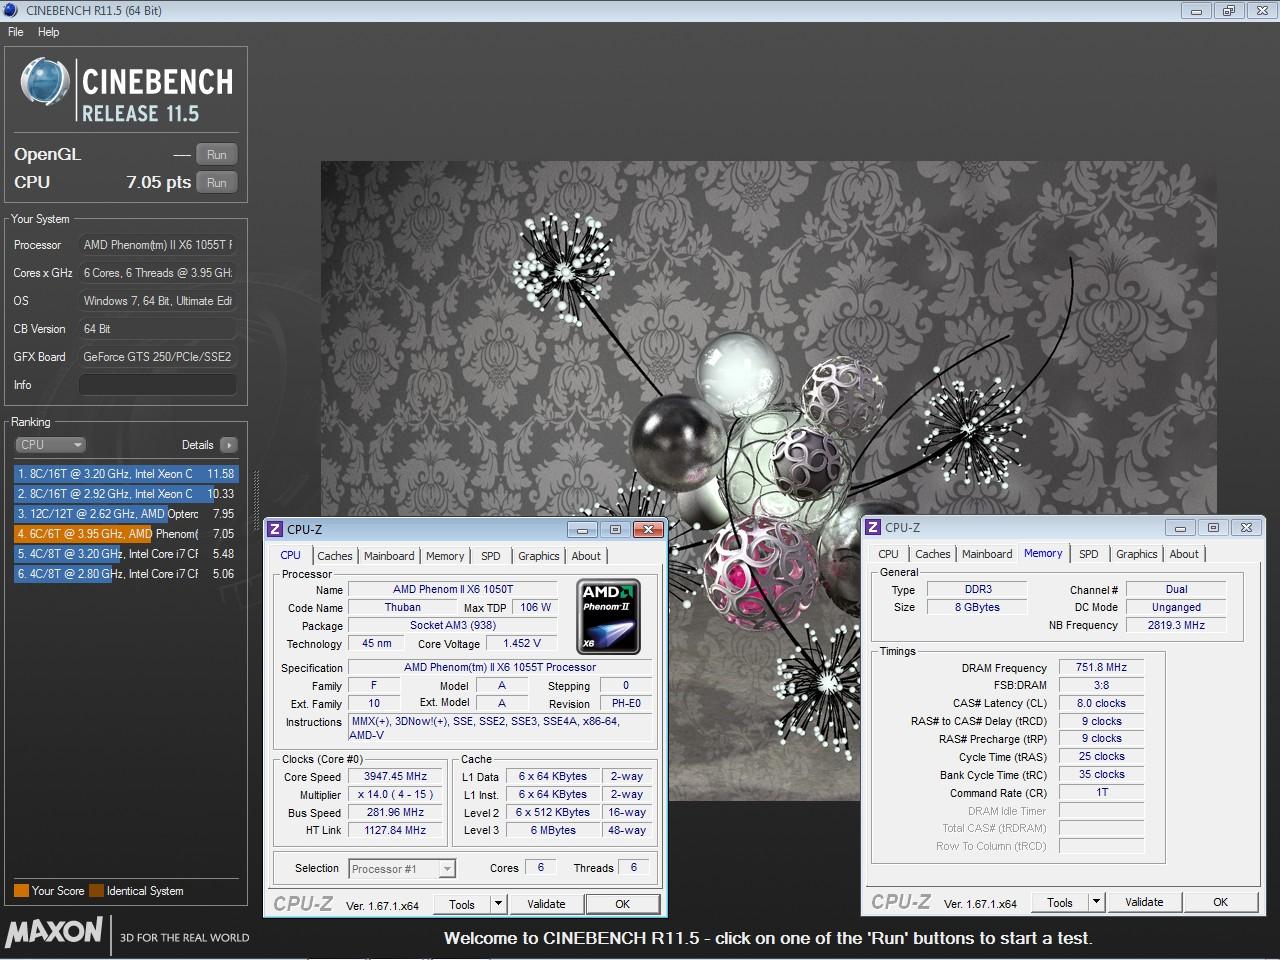Switch to About tab in right CPU-Z window
This screenshot has width=1280, height=960.
(x=1184, y=554)
